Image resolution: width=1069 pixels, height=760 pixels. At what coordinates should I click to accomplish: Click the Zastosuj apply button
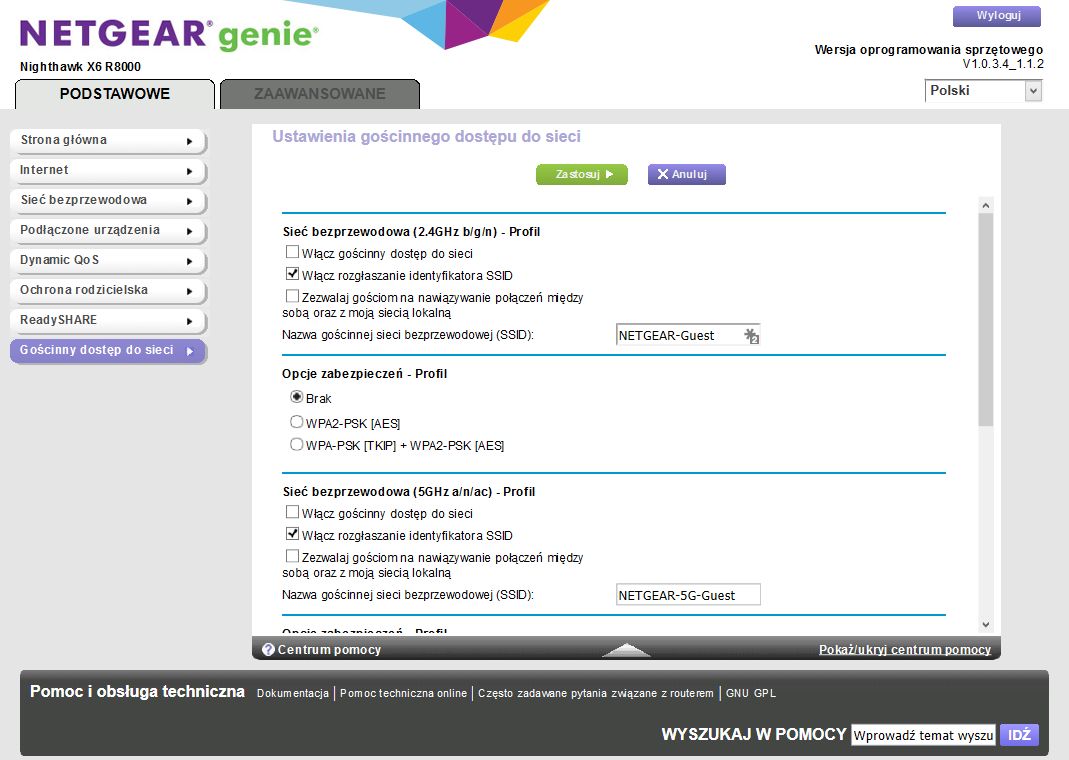pos(582,174)
